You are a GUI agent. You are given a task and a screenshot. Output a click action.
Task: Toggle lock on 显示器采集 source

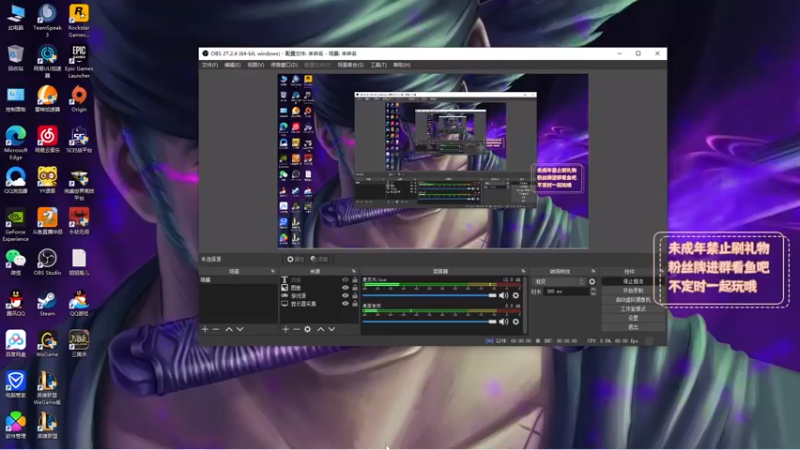coord(355,304)
